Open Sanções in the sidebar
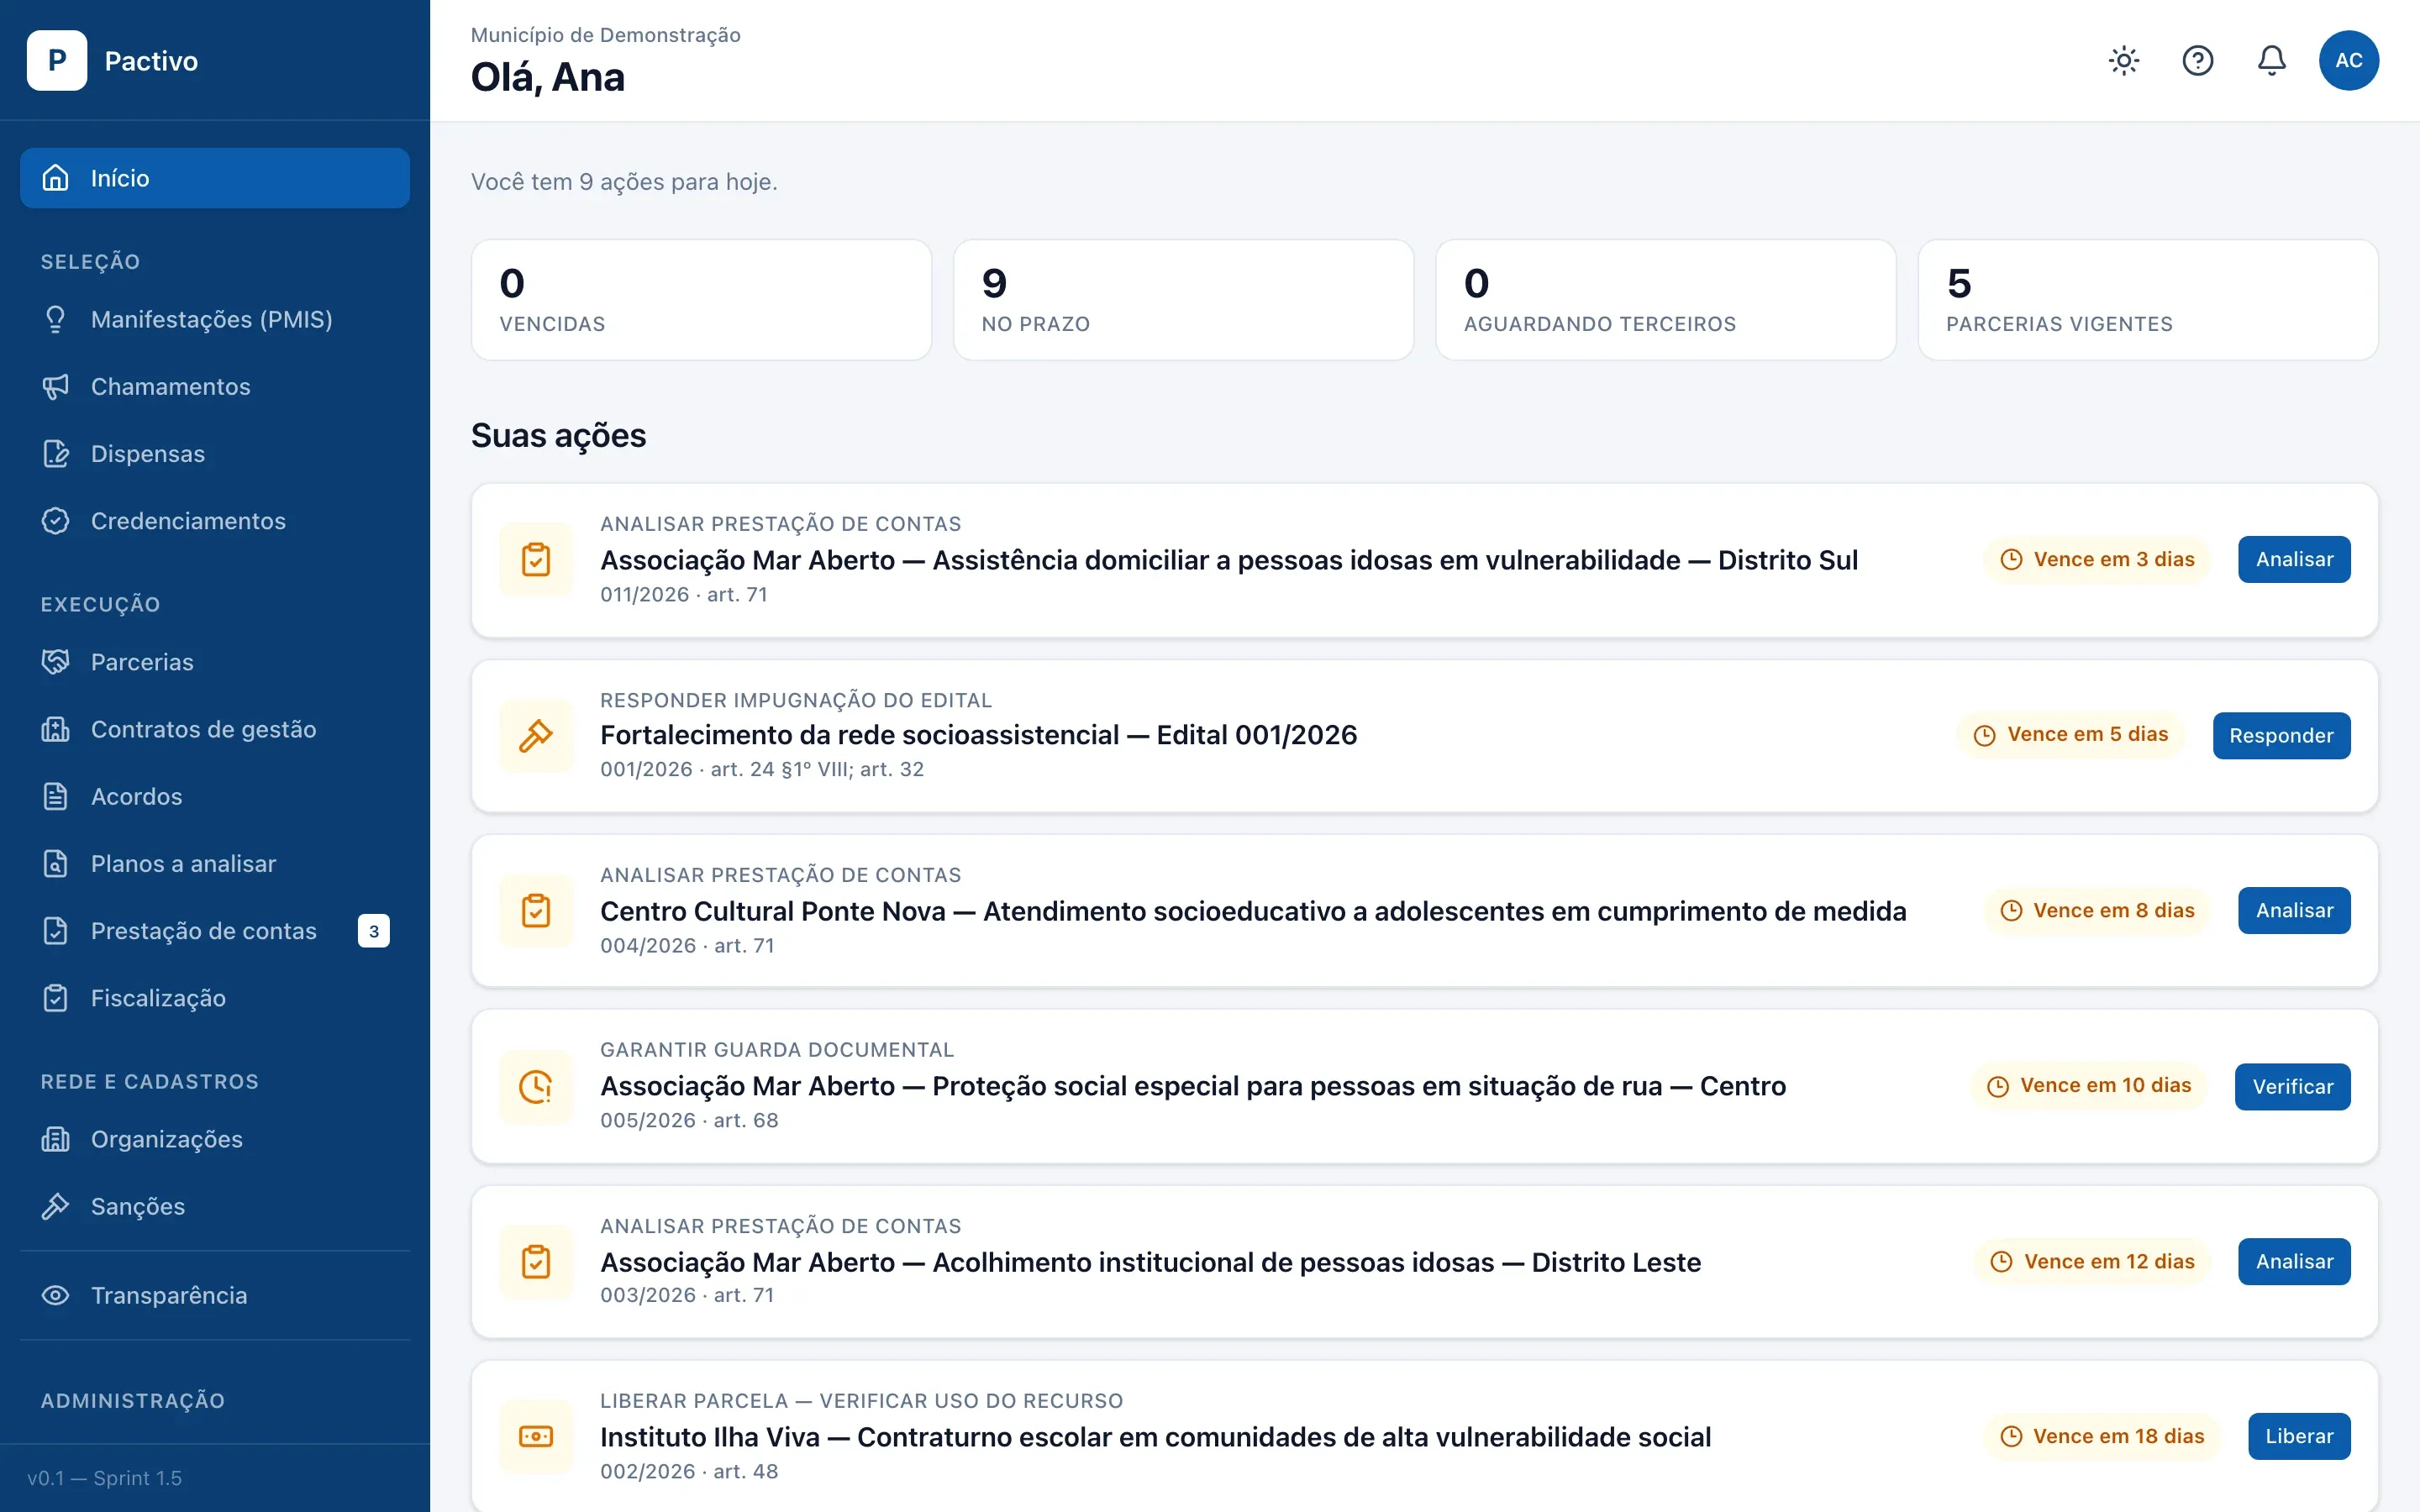 (215, 1206)
